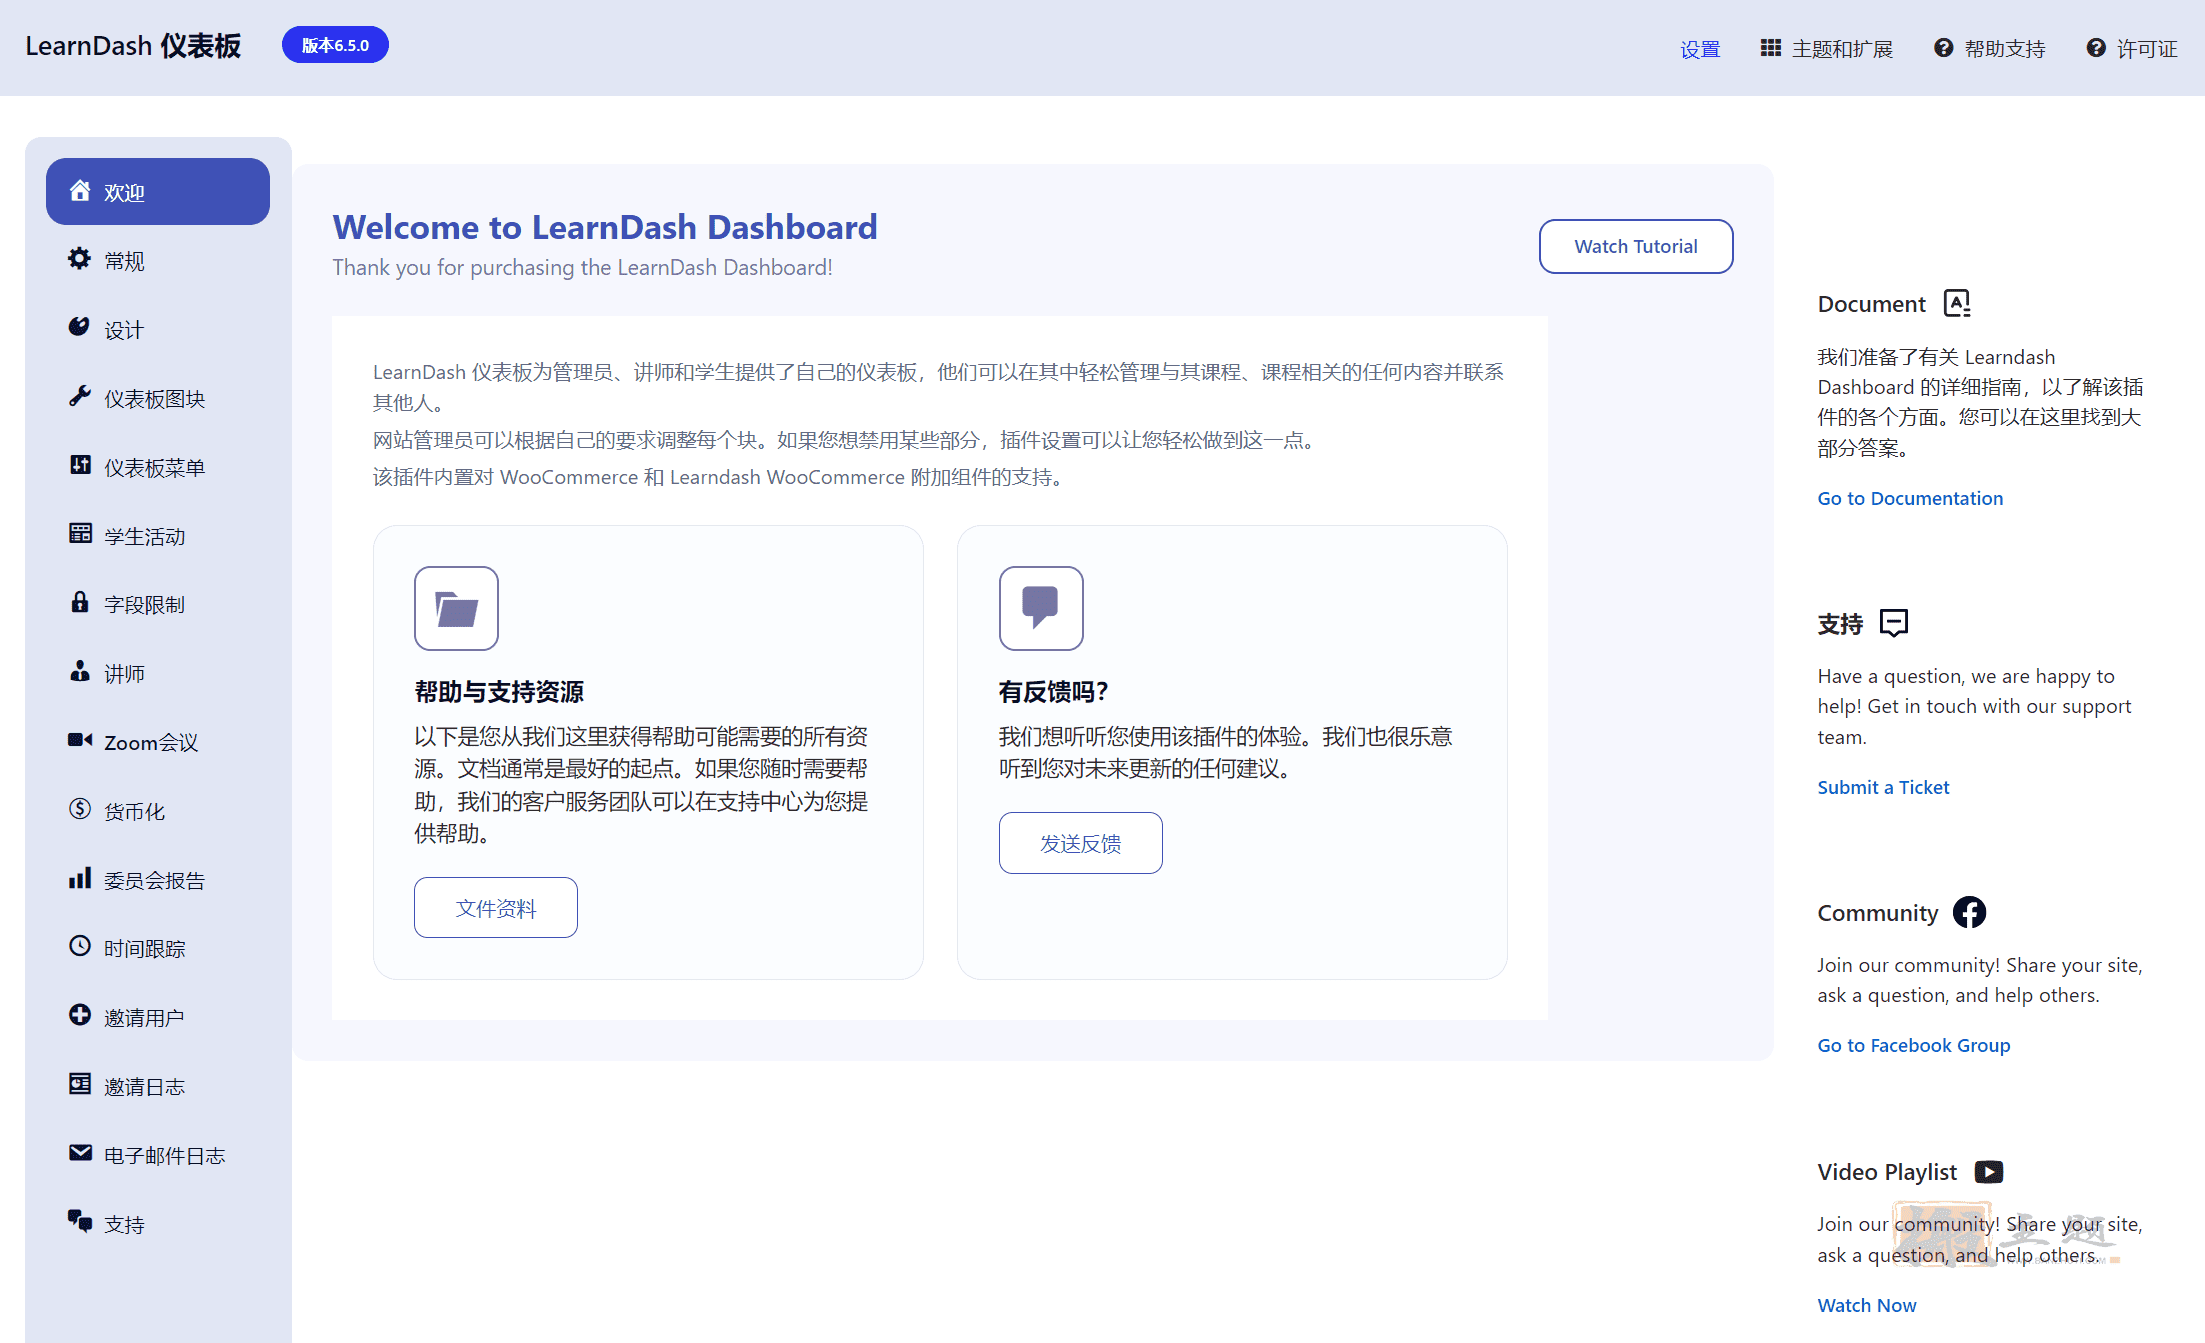Click the clock icon beside 时间跟踪
The image size is (2205, 1343).
(x=80, y=946)
